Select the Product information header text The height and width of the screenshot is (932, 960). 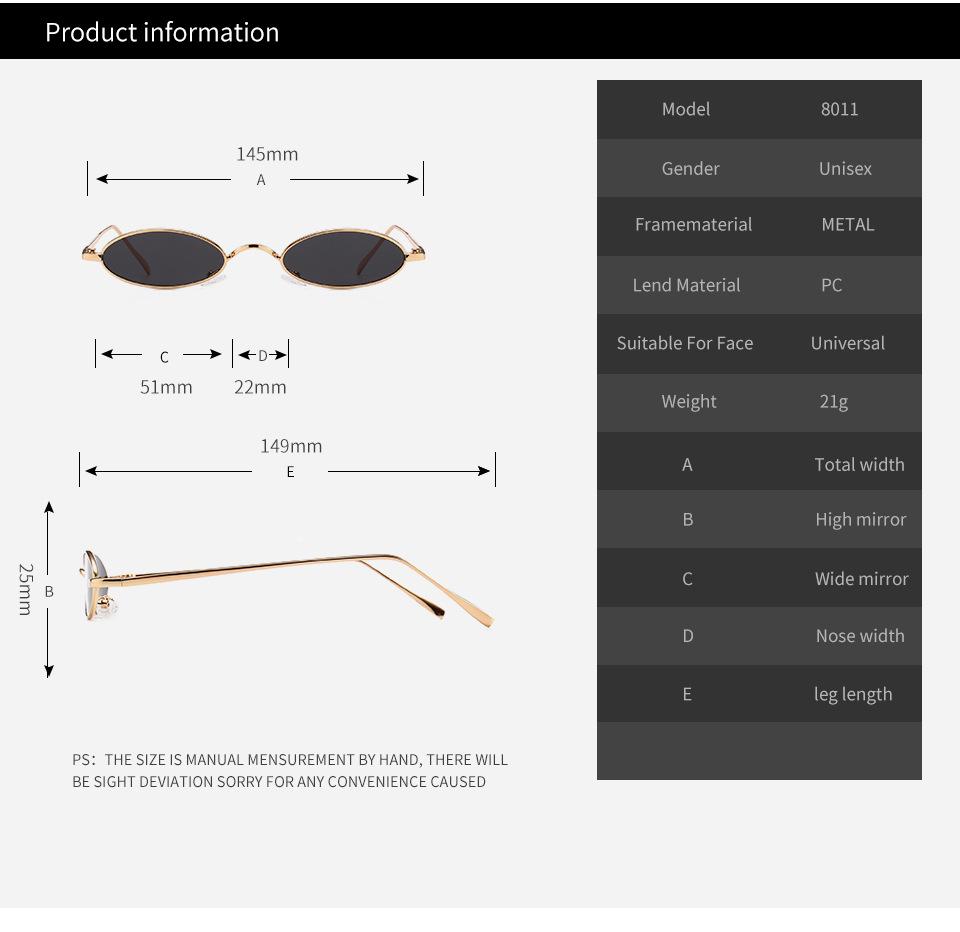(x=162, y=32)
